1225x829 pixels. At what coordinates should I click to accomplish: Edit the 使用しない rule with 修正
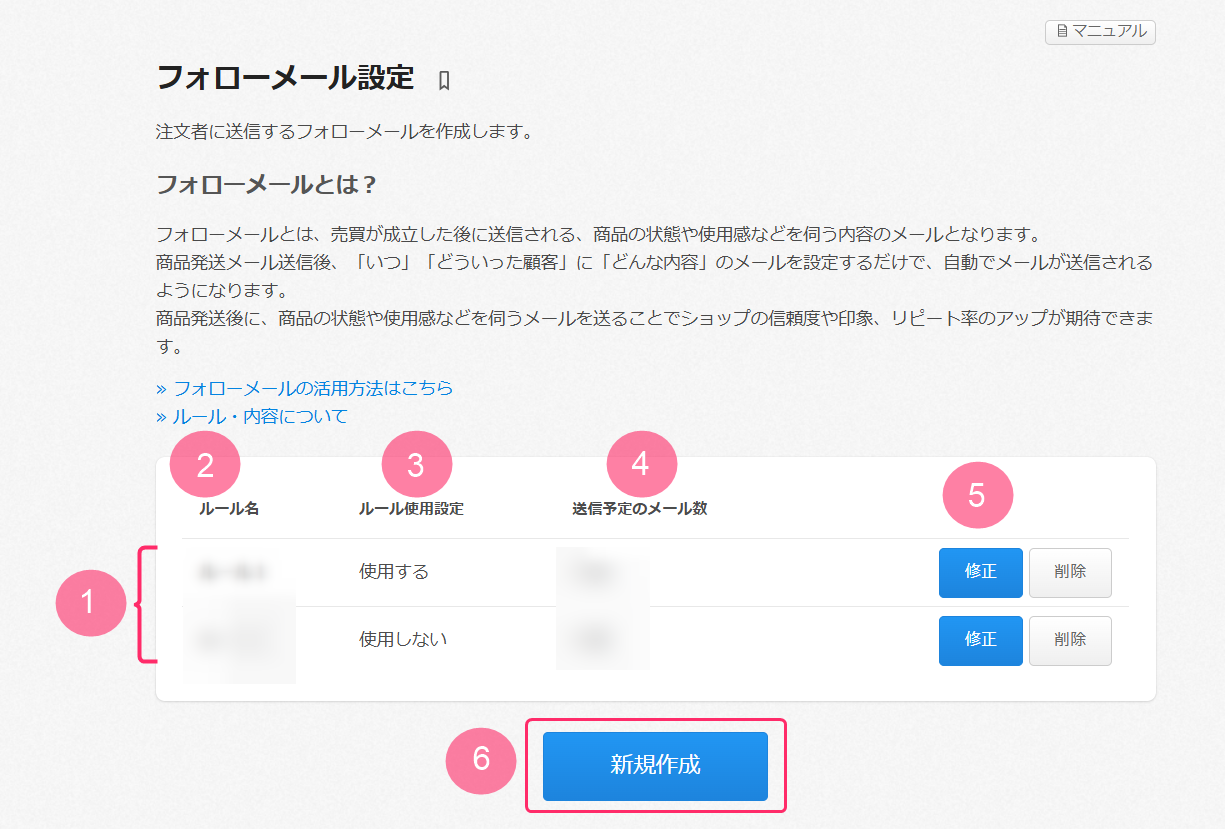(980, 640)
